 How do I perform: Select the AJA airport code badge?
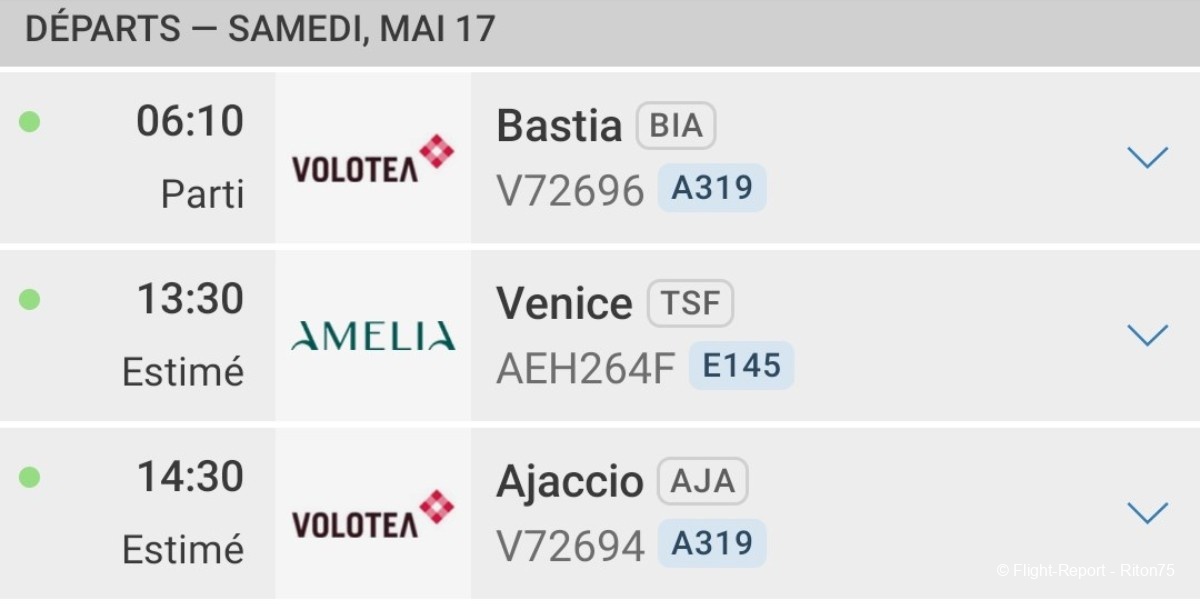point(702,482)
